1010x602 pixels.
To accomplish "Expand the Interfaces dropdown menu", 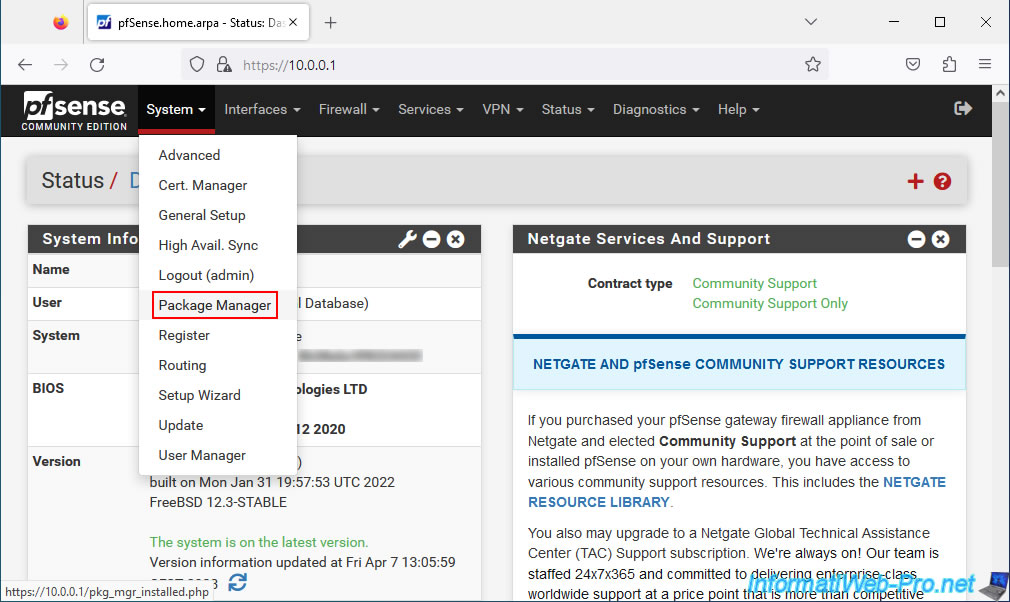I will click(262, 109).
